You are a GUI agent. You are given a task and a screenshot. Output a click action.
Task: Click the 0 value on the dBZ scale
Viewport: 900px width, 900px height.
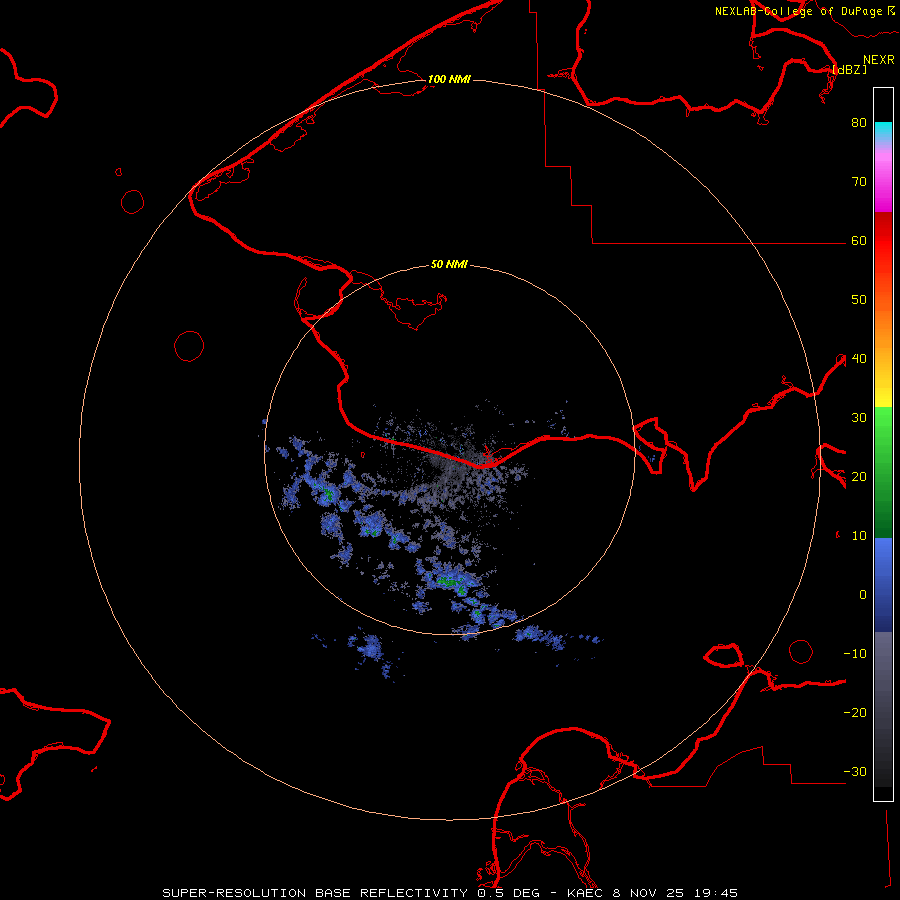pos(863,595)
